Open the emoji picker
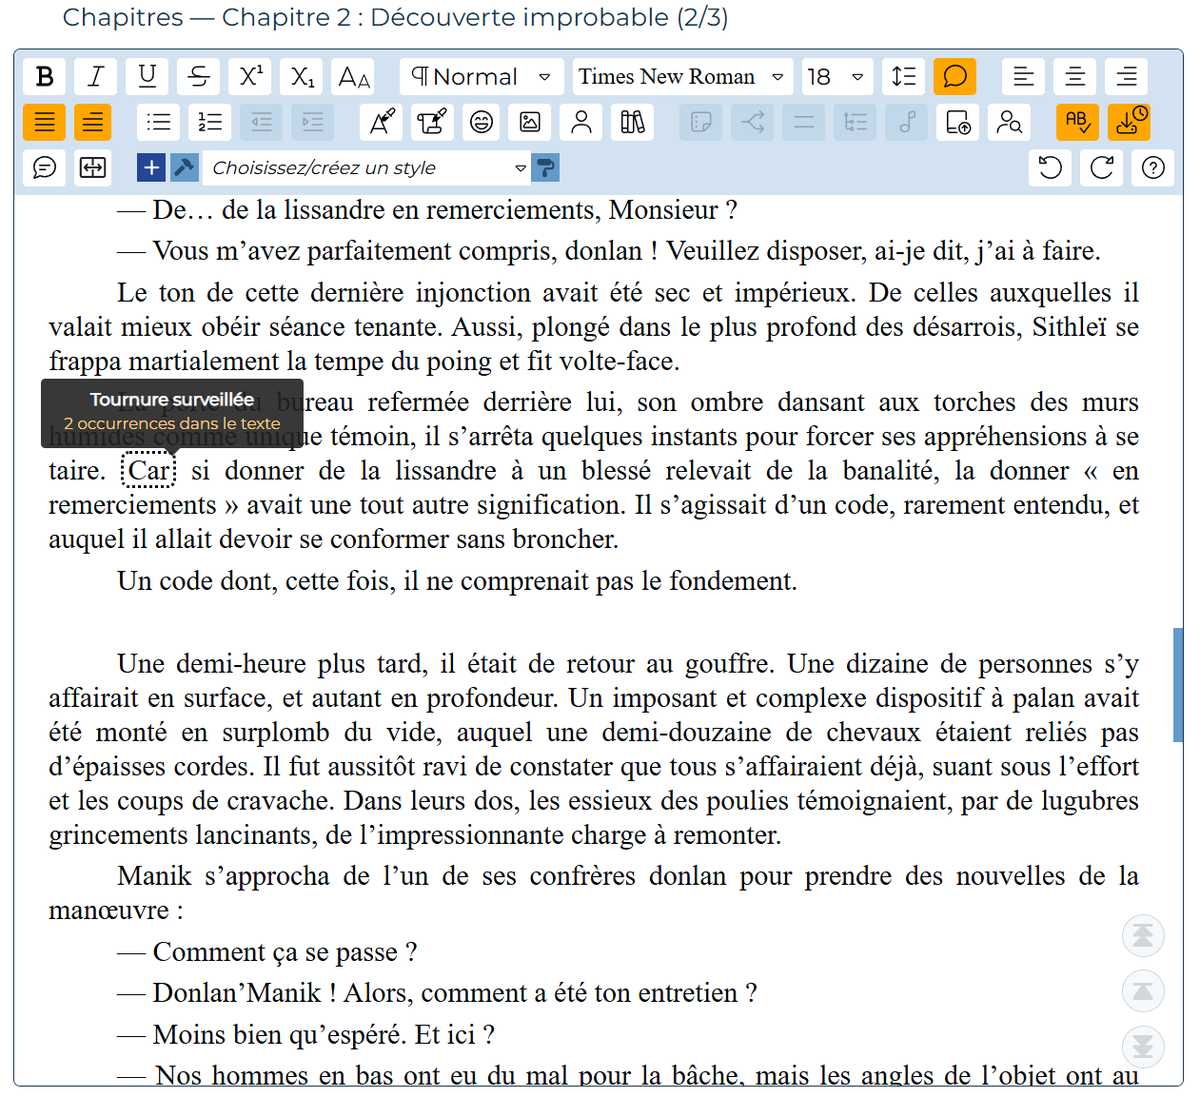 [x=482, y=122]
